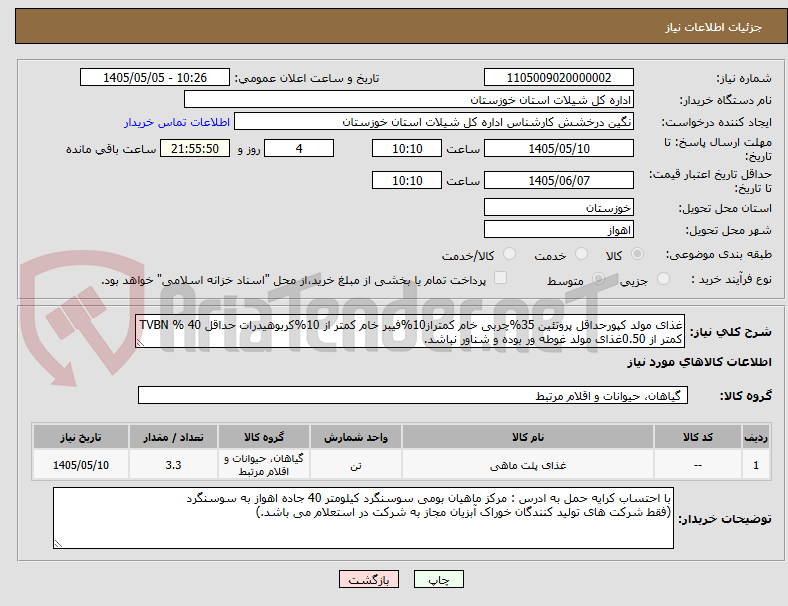Click the delivery city field اهواز
788x606 pixels.
coord(558,229)
